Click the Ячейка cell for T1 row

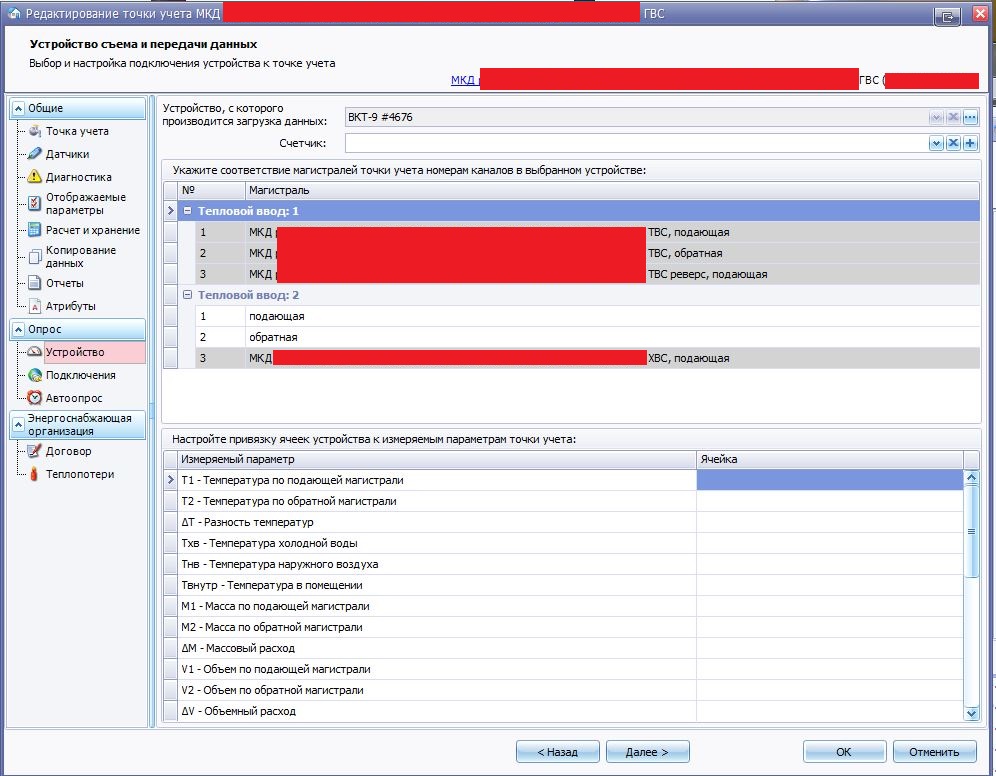pyautogui.click(x=830, y=480)
